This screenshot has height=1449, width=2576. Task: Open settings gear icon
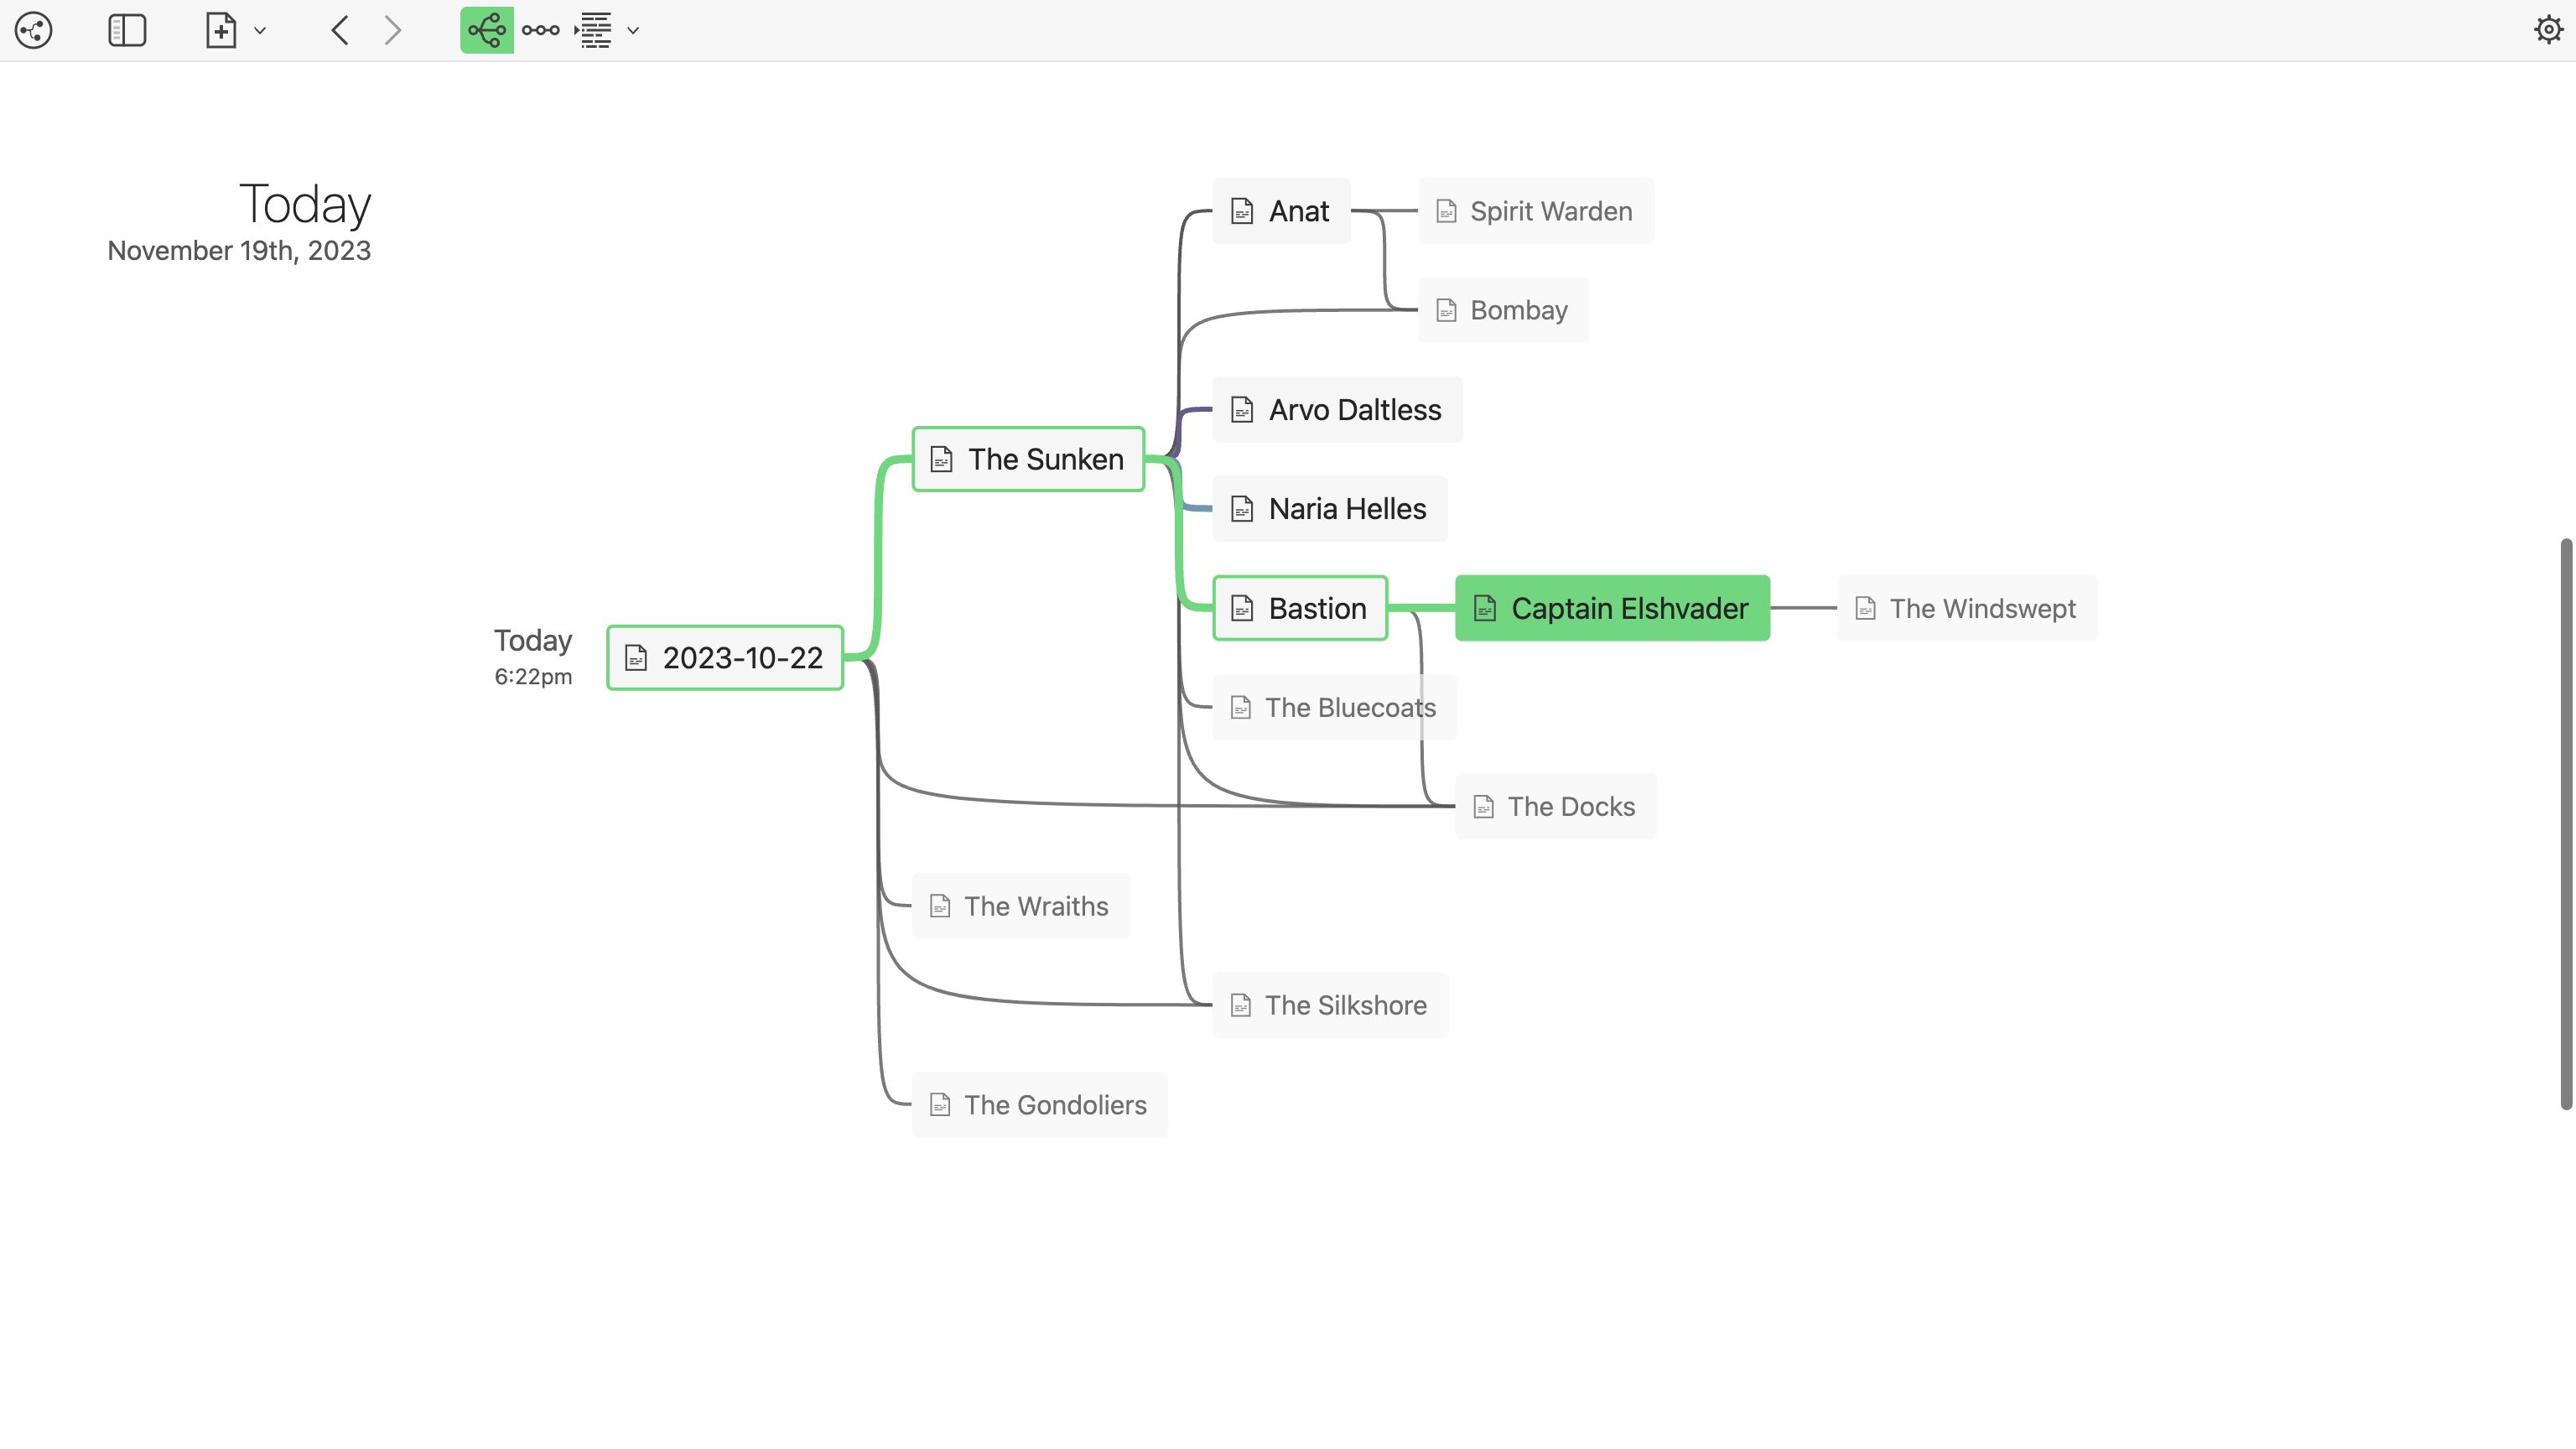click(x=2547, y=30)
